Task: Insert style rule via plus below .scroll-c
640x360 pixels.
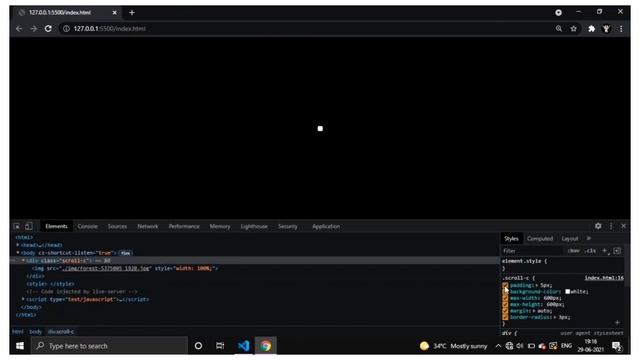Action: [x=617, y=322]
